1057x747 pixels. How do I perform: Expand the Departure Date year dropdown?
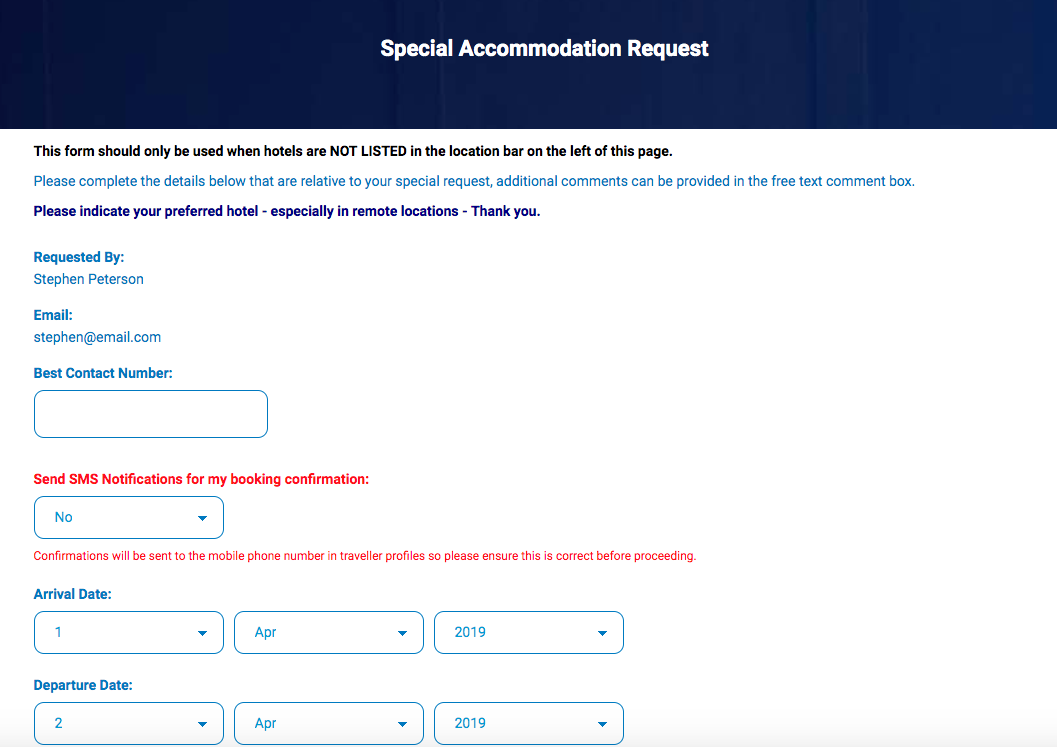[x=529, y=723]
